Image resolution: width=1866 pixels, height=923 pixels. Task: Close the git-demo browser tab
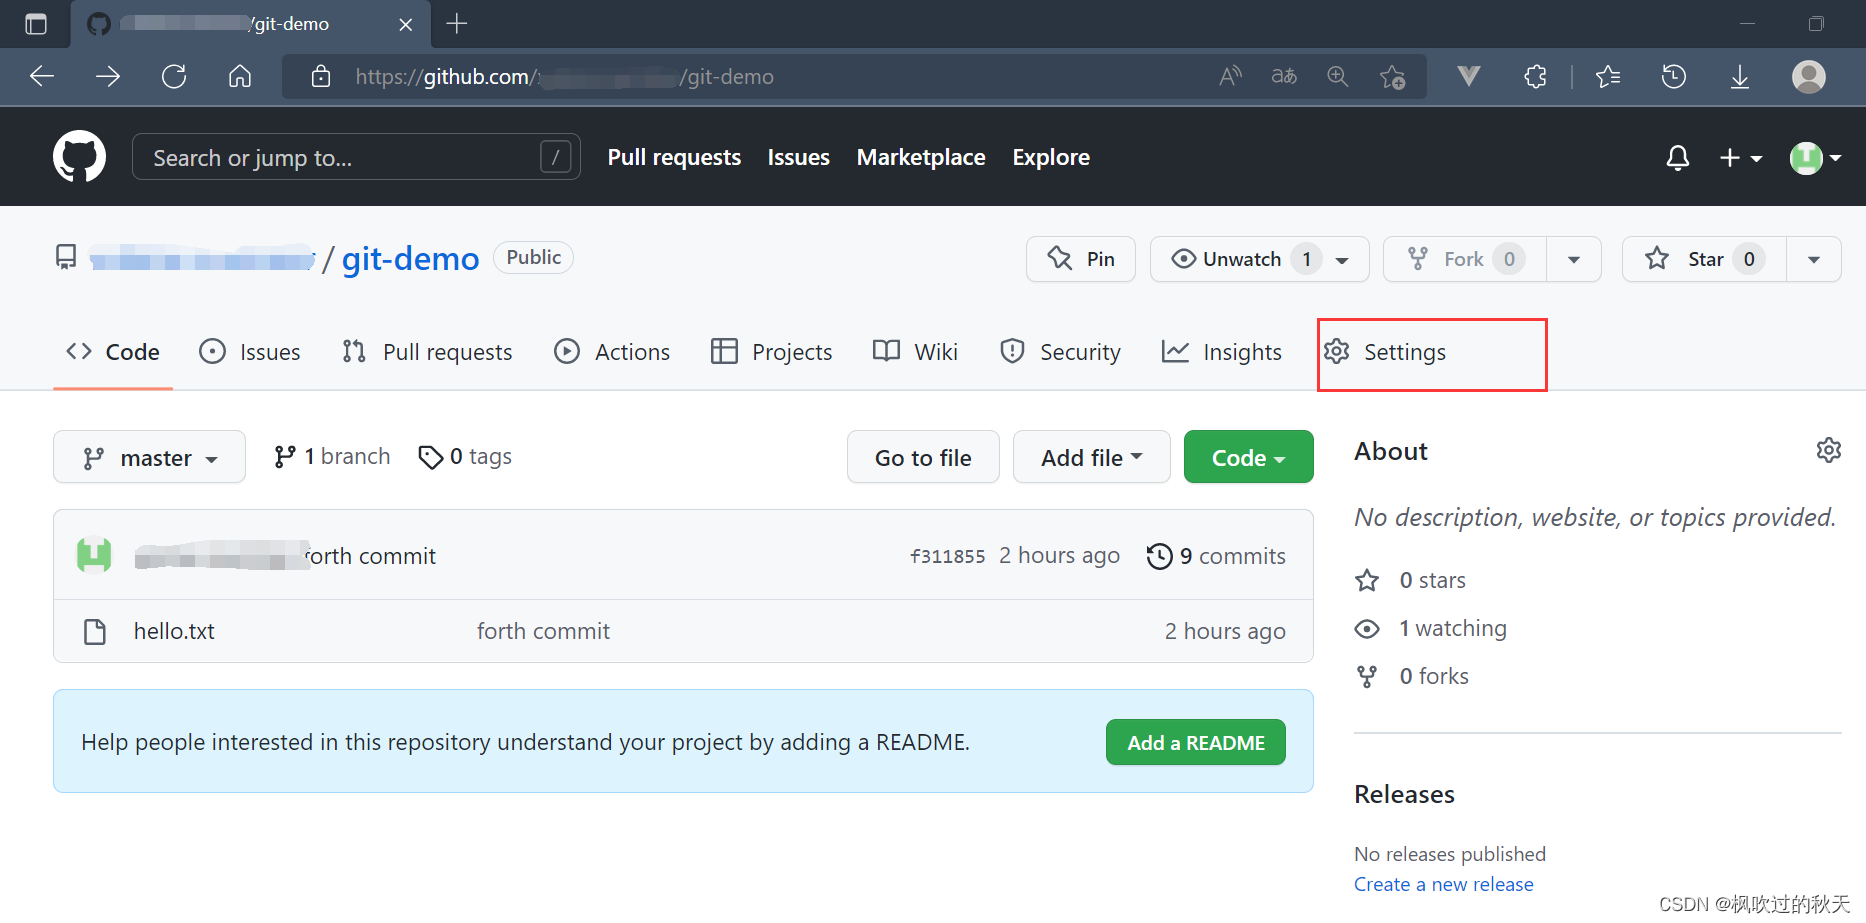405,24
